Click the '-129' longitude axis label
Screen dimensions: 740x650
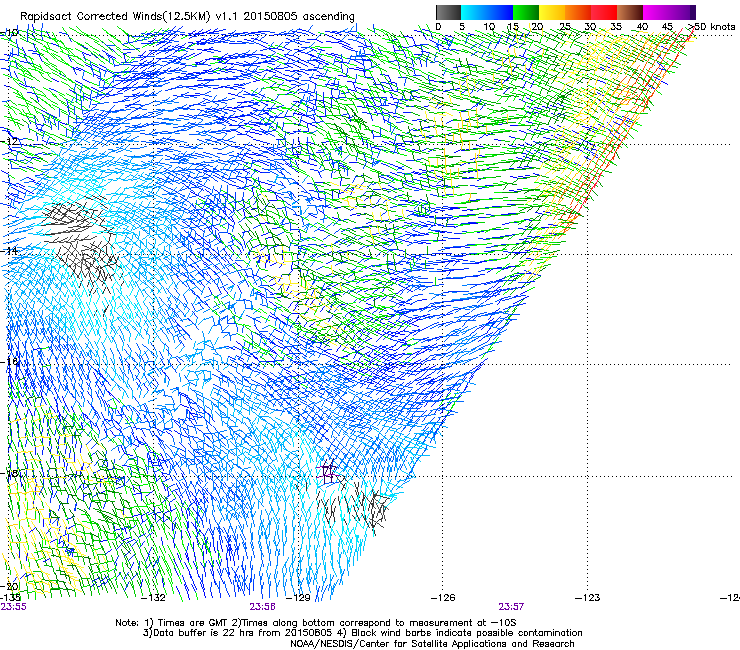(x=299, y=598)
